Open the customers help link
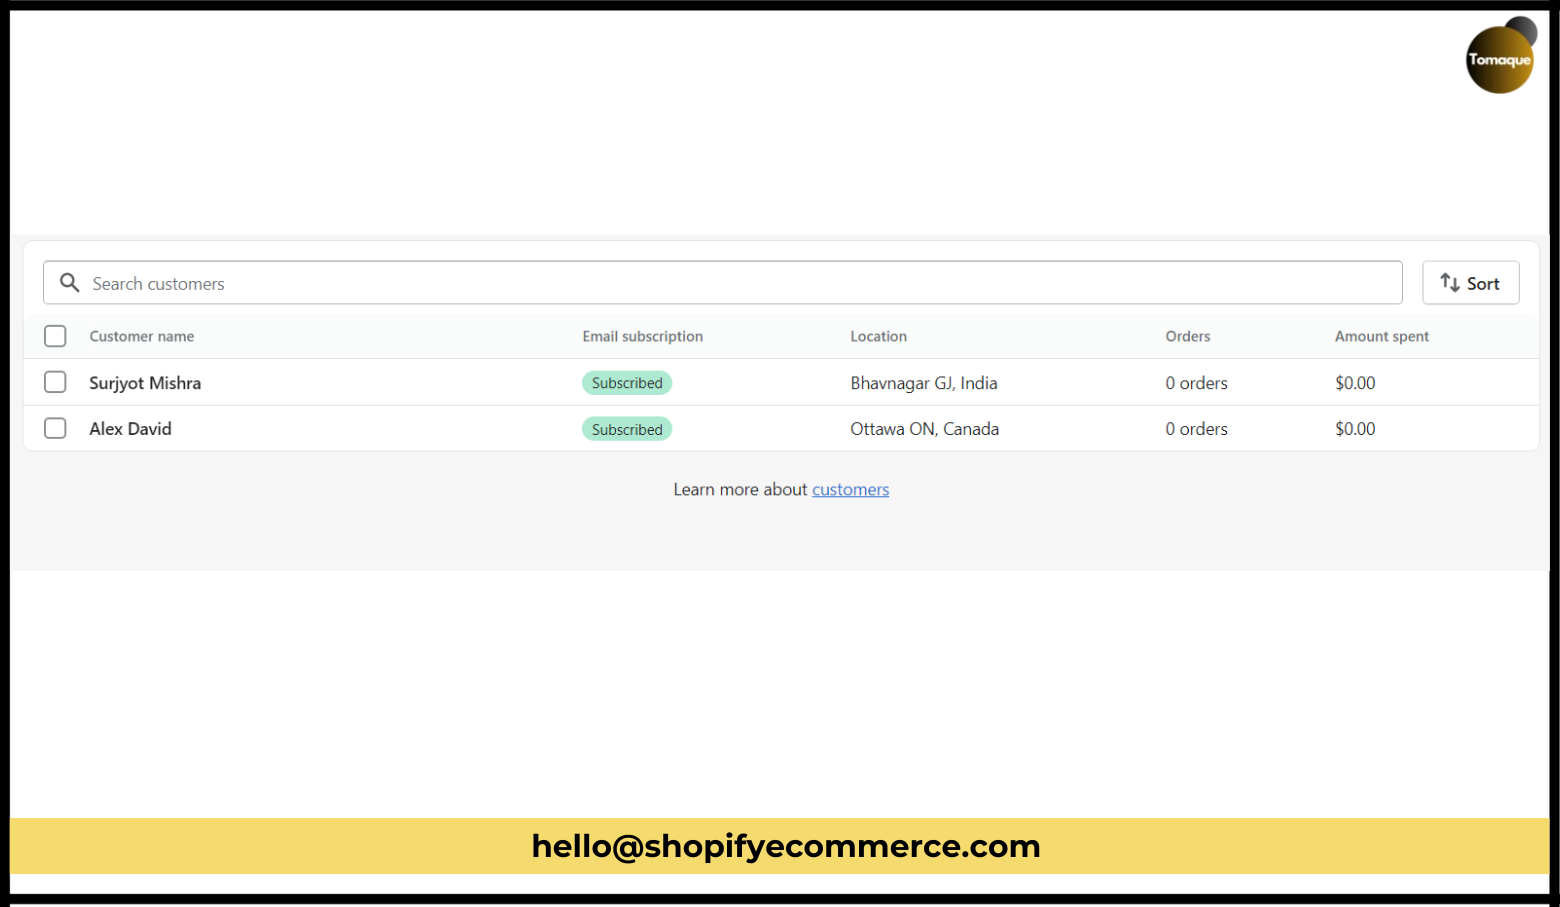 [850, 489]
